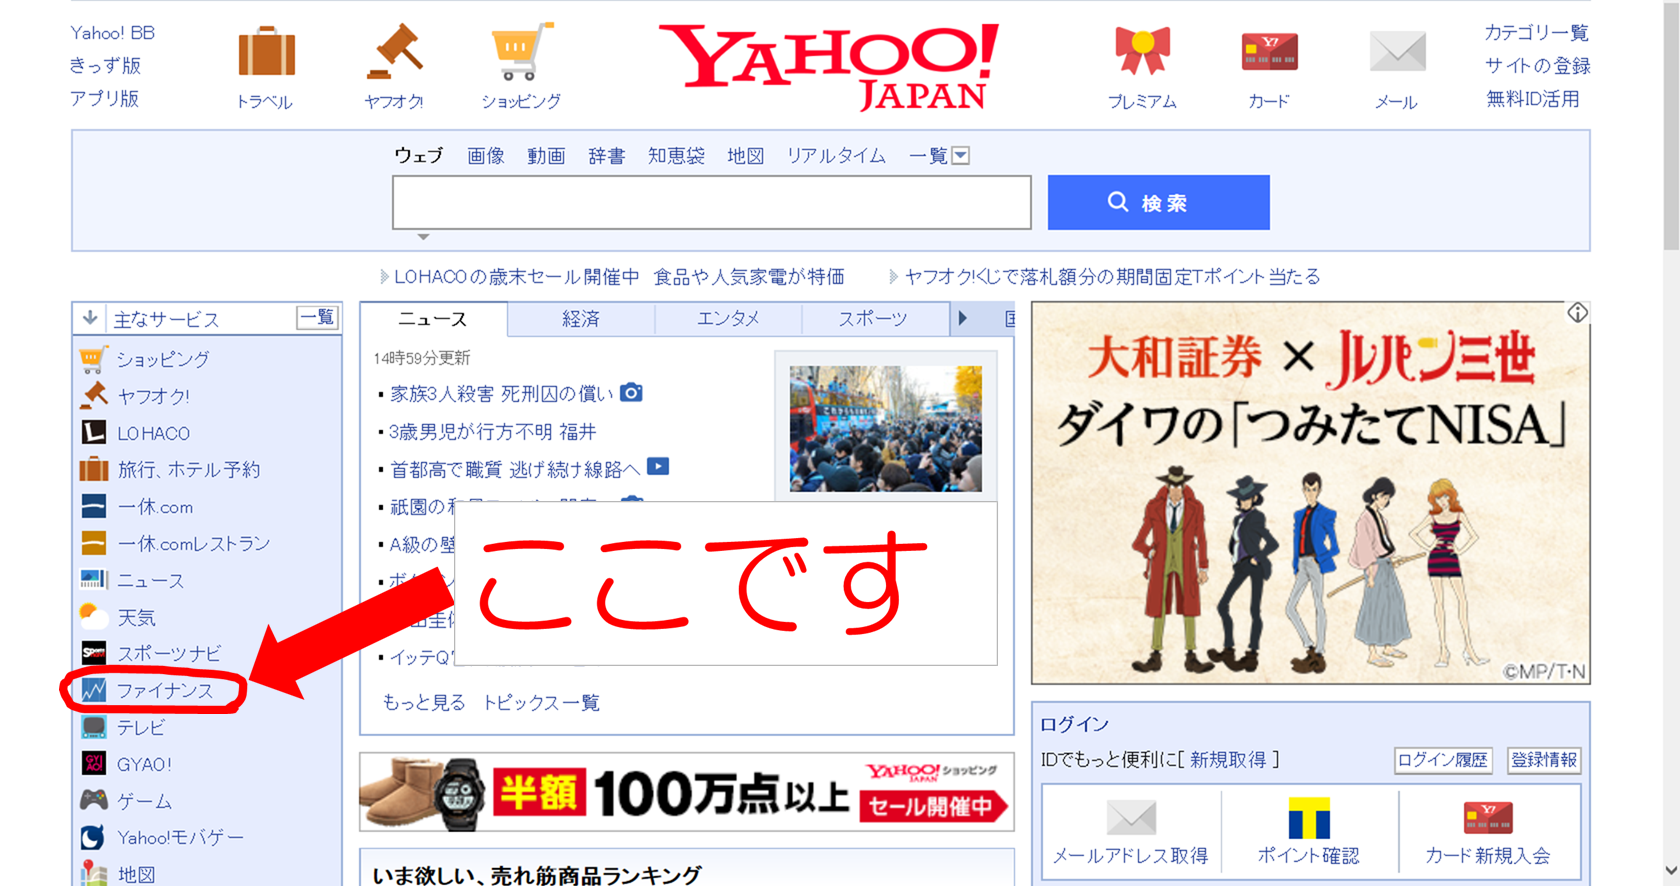Image resolution: width=1680 pixels, height=886 pixels.
Task: Open the 一覧 button in 主なサービス header
Action: [318, 318]
